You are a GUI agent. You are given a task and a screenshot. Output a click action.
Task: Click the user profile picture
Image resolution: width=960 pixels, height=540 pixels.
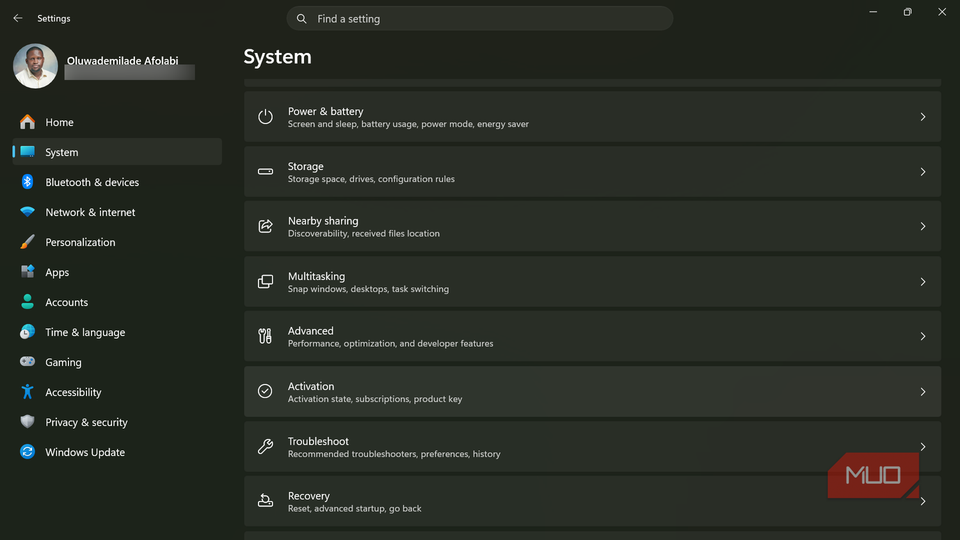36,66
